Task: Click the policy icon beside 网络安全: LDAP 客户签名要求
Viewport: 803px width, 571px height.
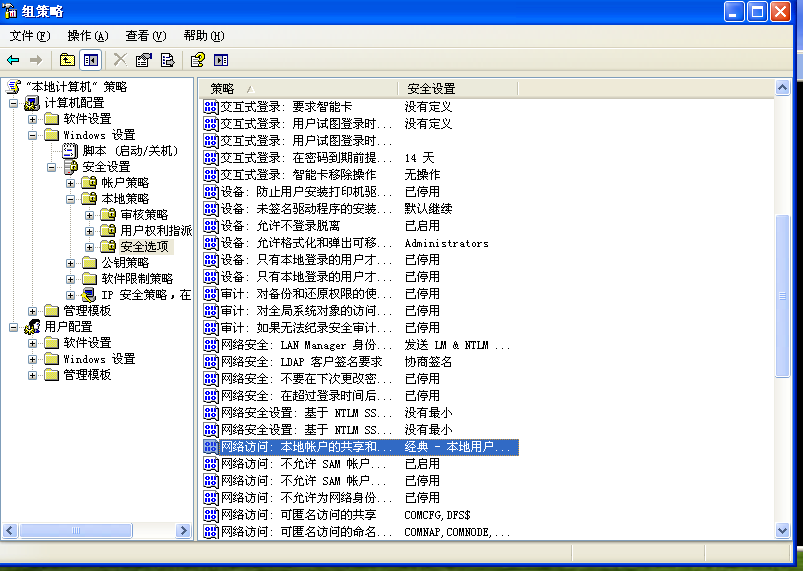Action: 210,362
